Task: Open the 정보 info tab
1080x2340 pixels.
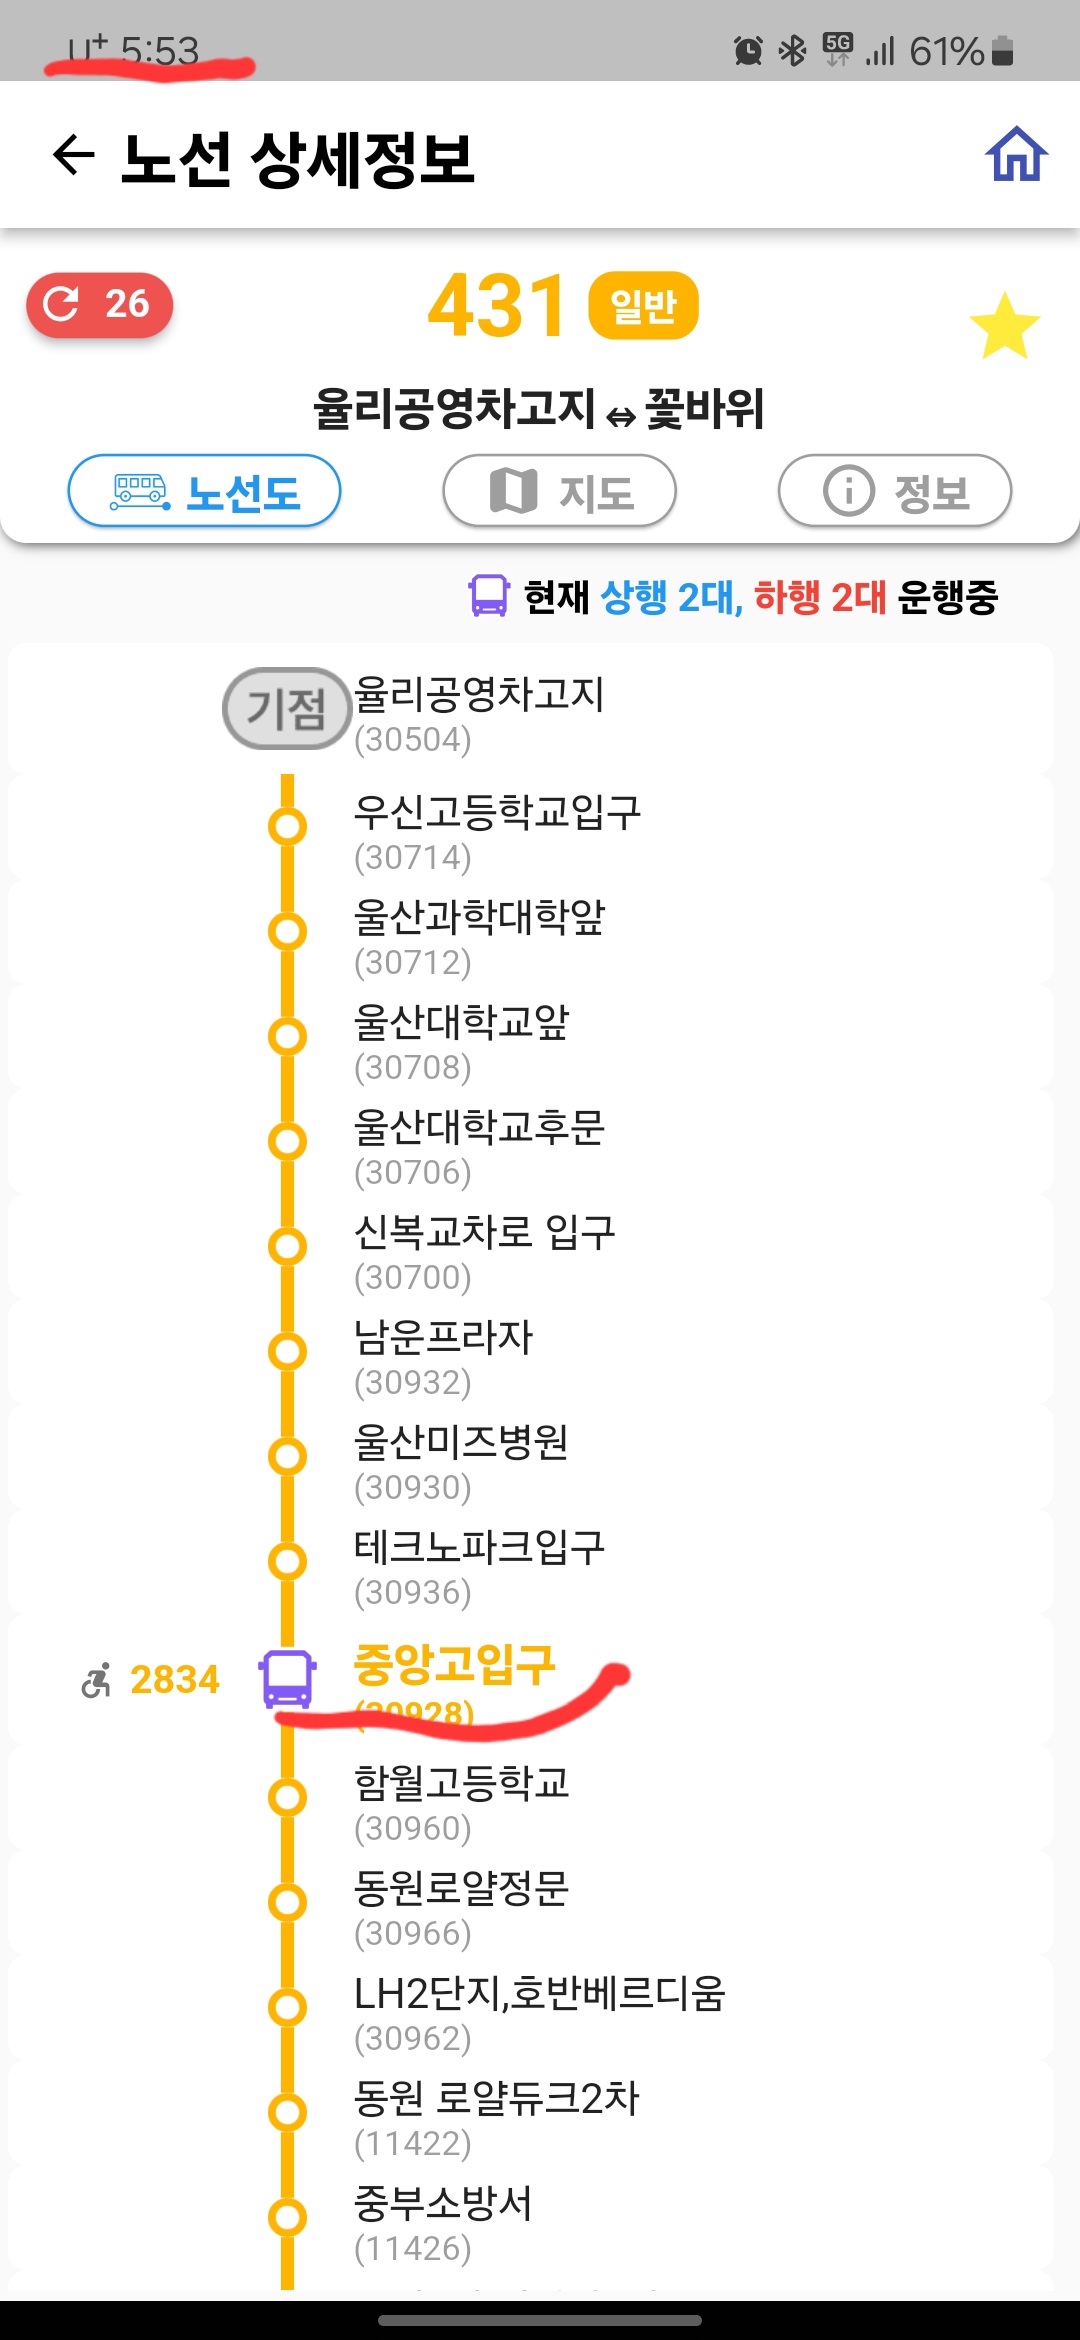Action: [894, 491]
